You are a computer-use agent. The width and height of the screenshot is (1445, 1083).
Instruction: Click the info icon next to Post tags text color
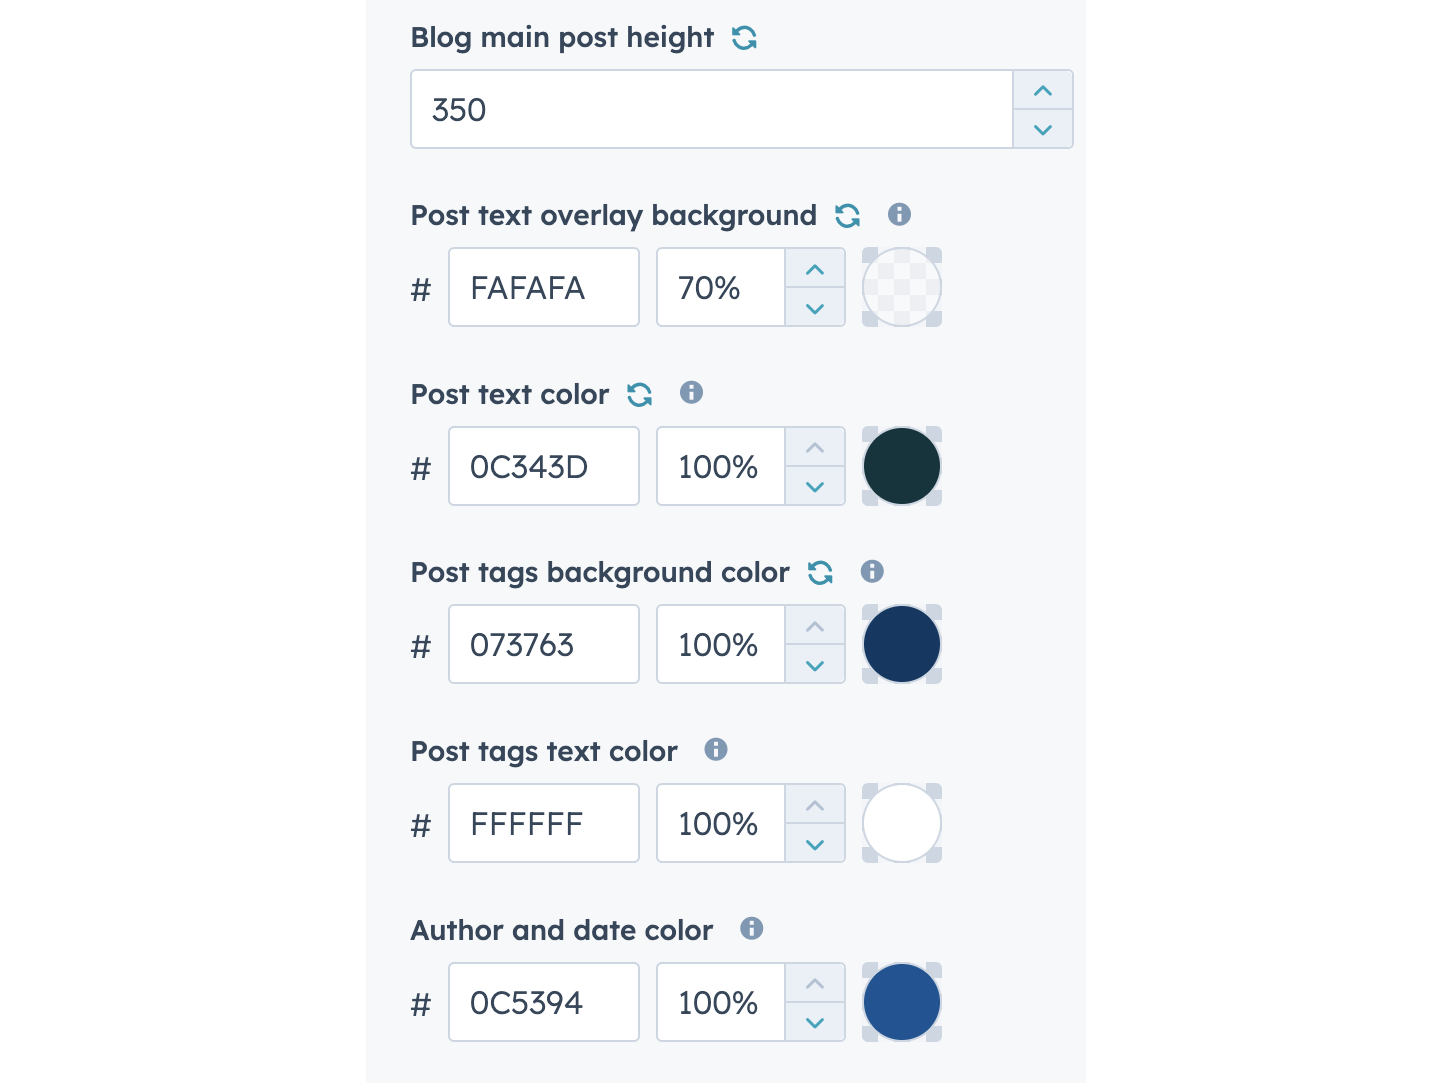click(716, 749)
